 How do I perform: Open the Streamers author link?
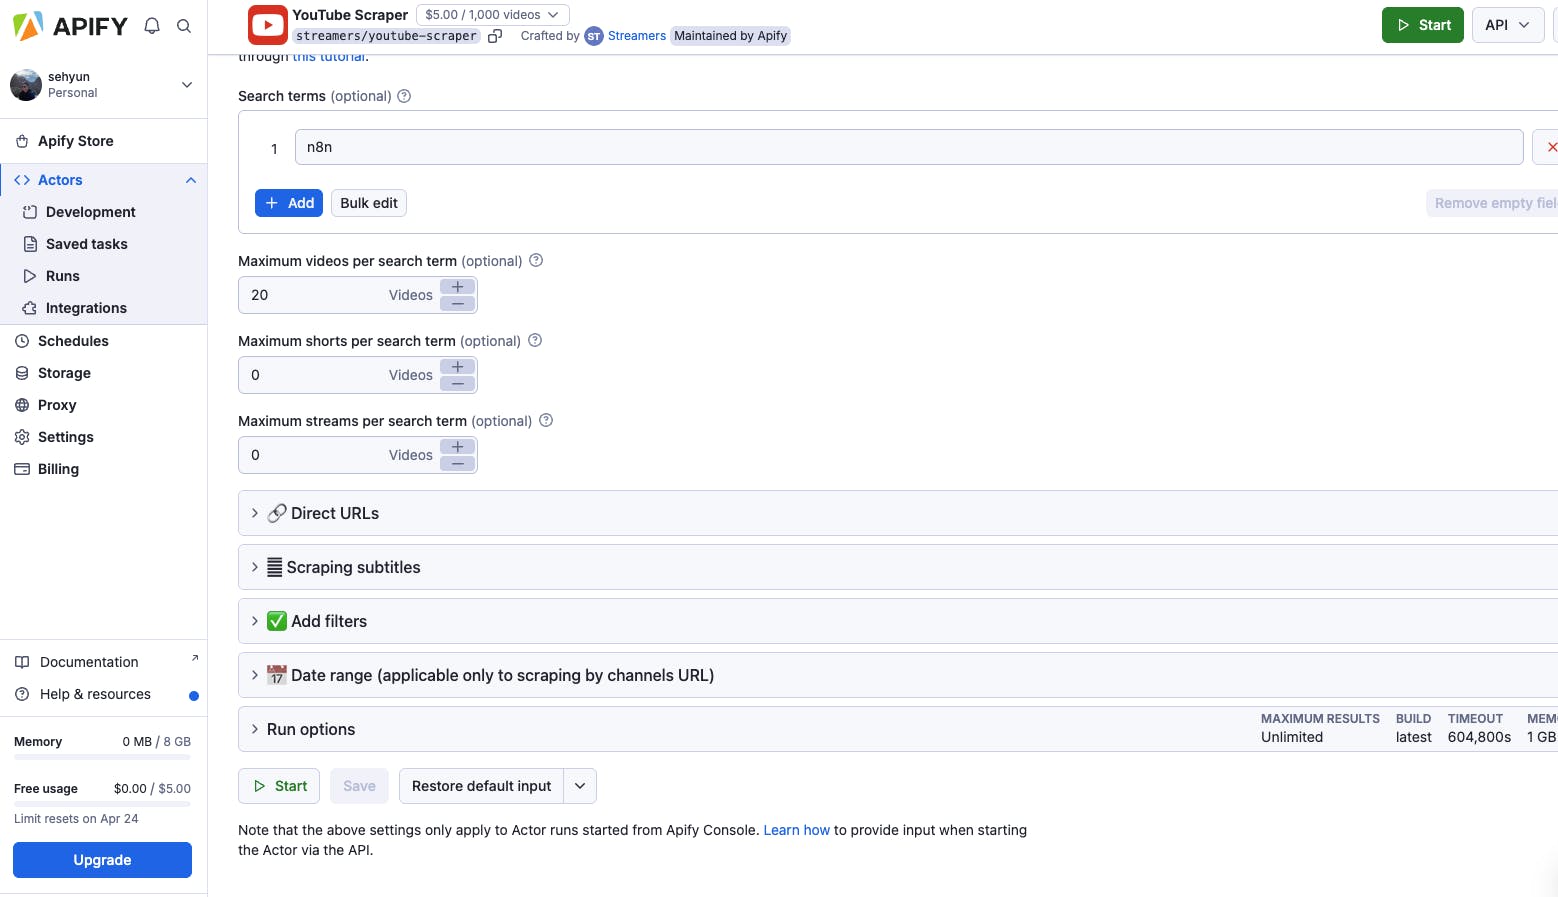click(x=637, y=36)
